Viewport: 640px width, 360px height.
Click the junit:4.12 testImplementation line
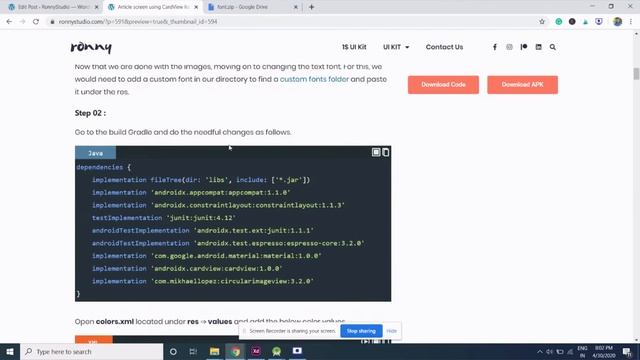(x=164, y=218)
